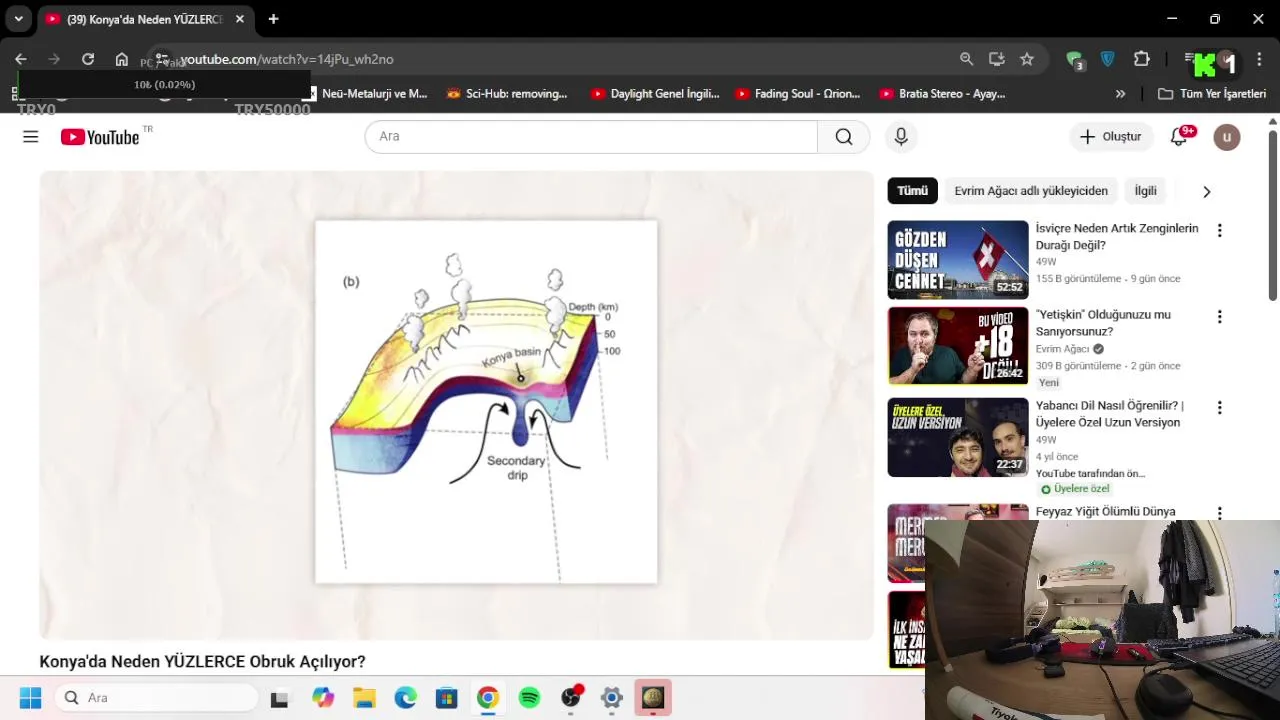Open options for the "Yabancı Dil Nasıl Öğrenilir" video

tap(1219, 407)
